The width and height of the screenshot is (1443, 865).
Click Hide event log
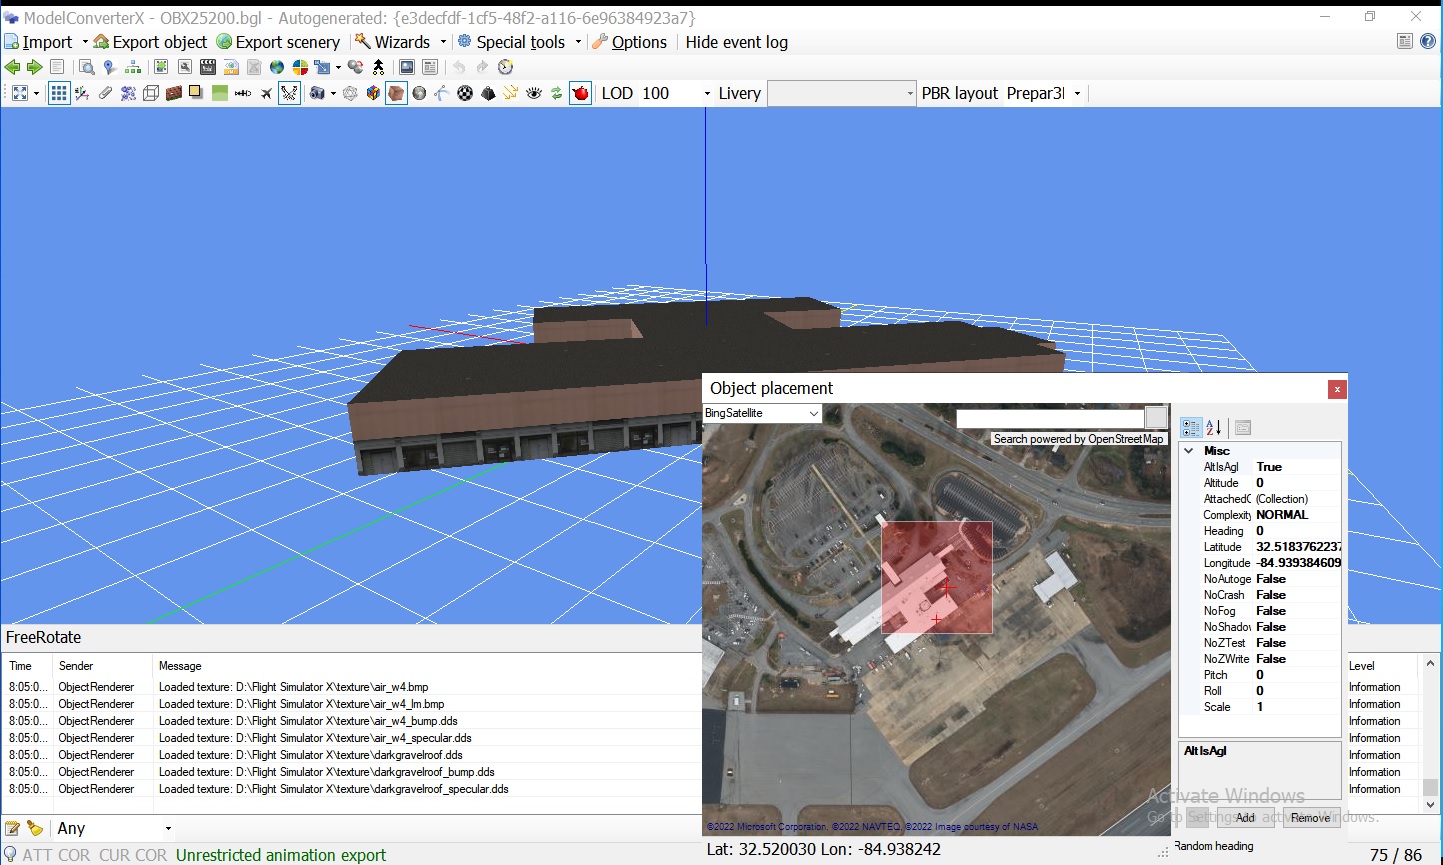click(736, 42)
